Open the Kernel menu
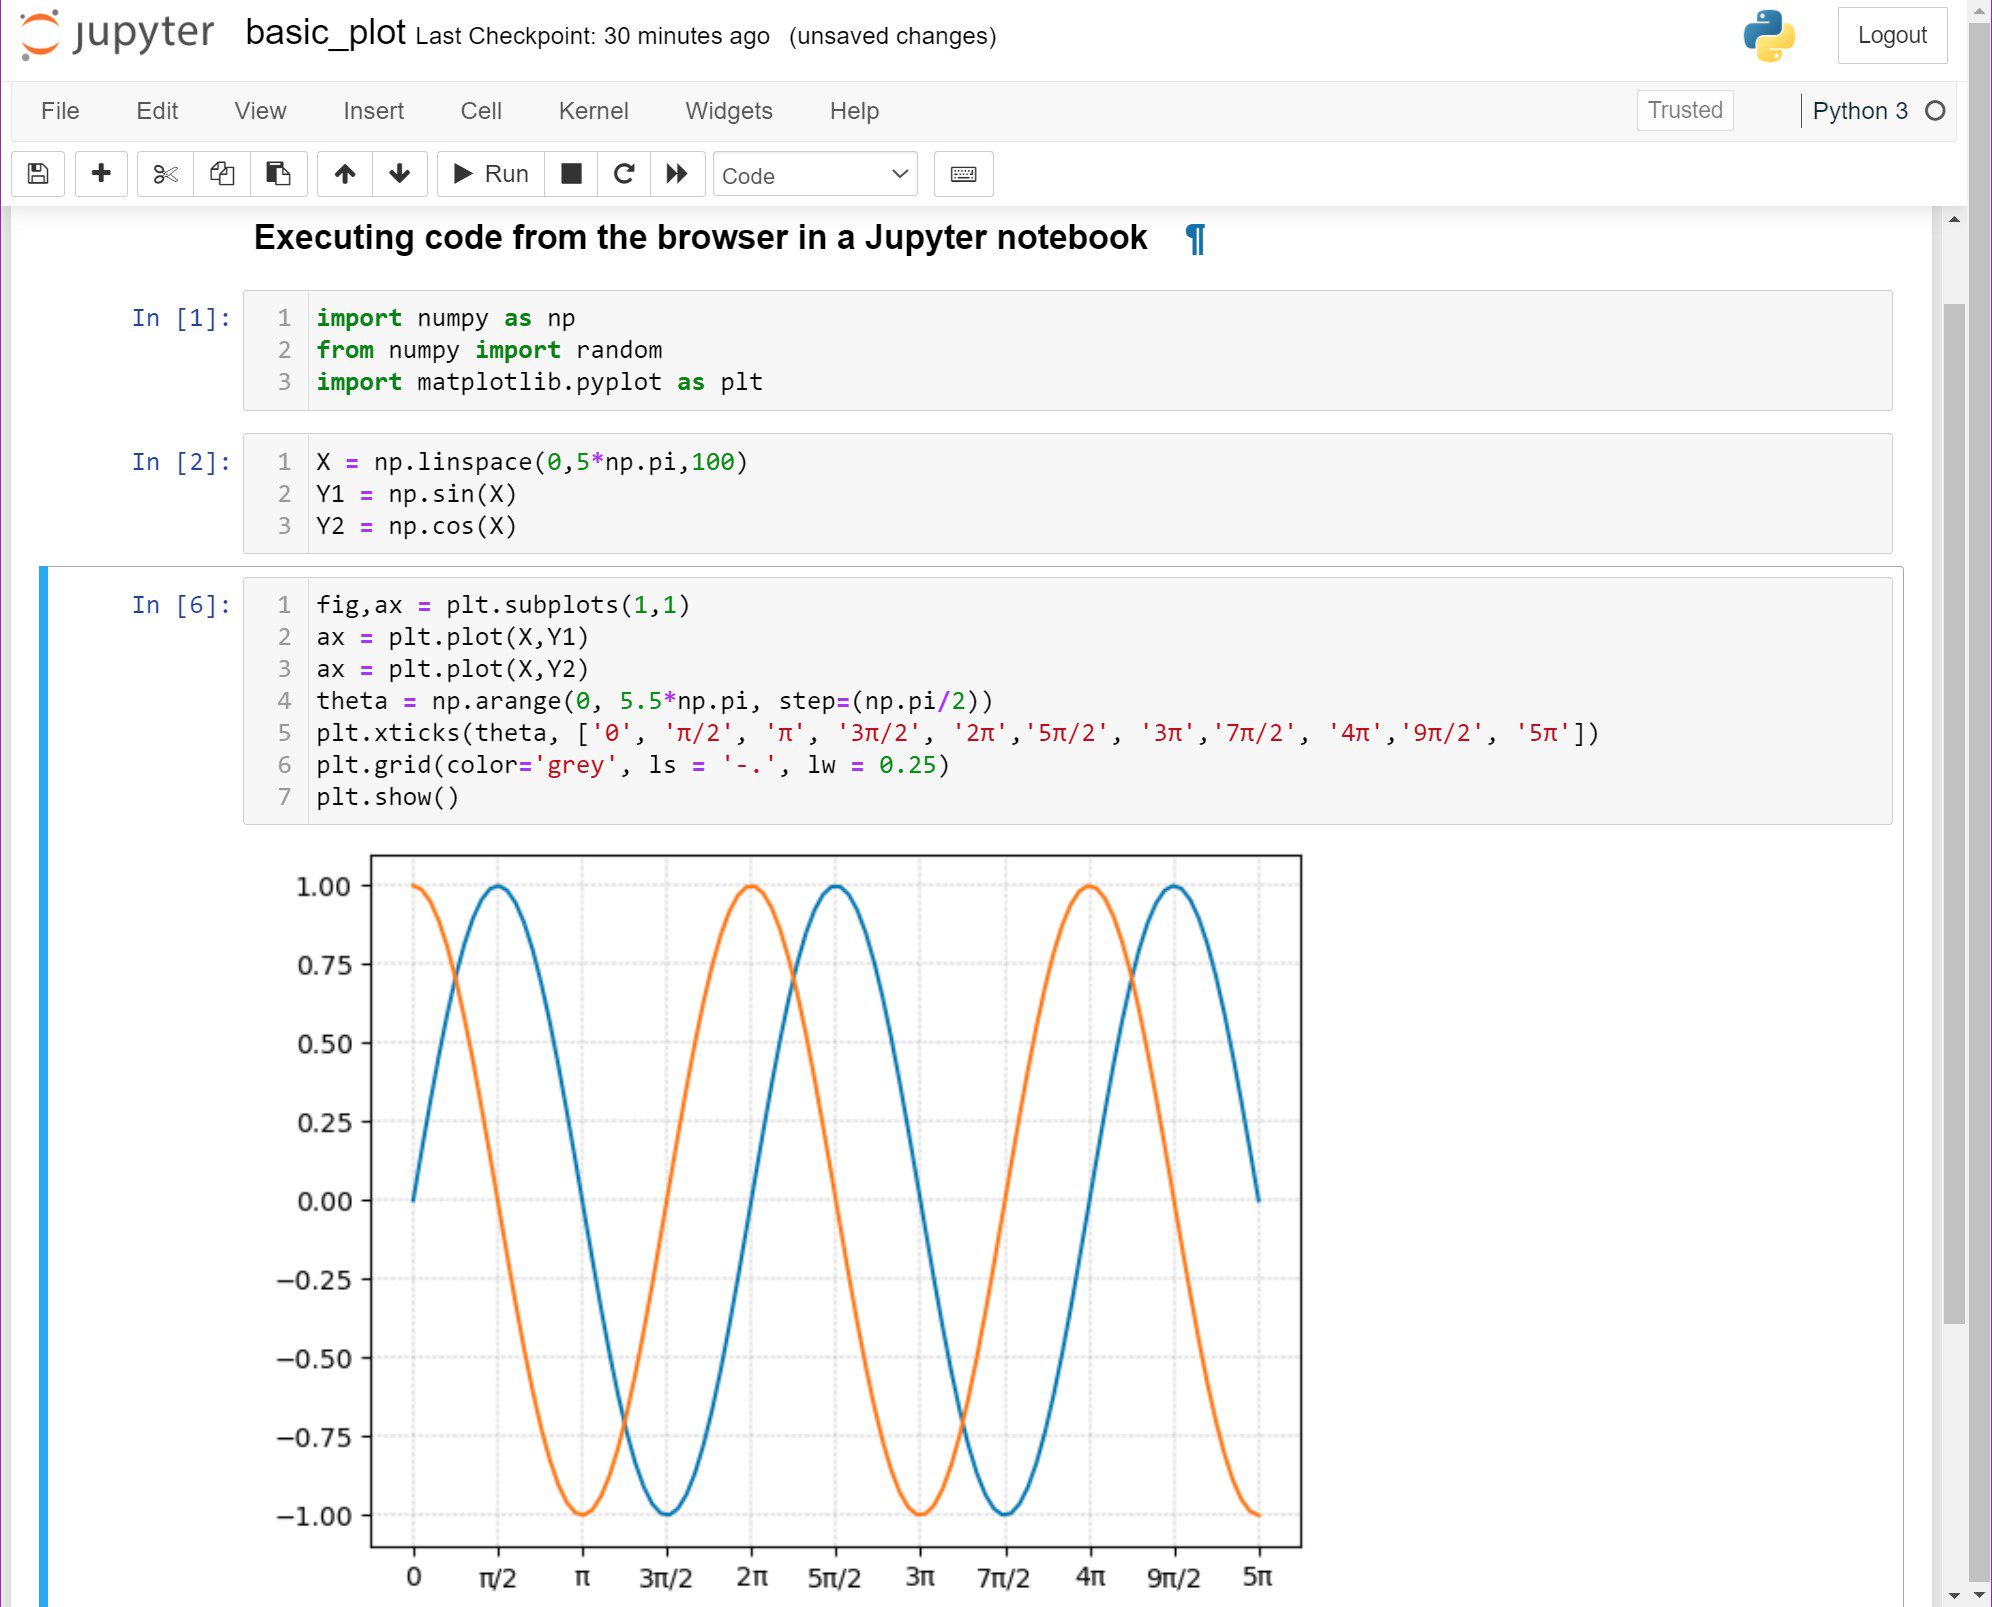Screen dimensions: 1992x1607 (x=594, y=111)
